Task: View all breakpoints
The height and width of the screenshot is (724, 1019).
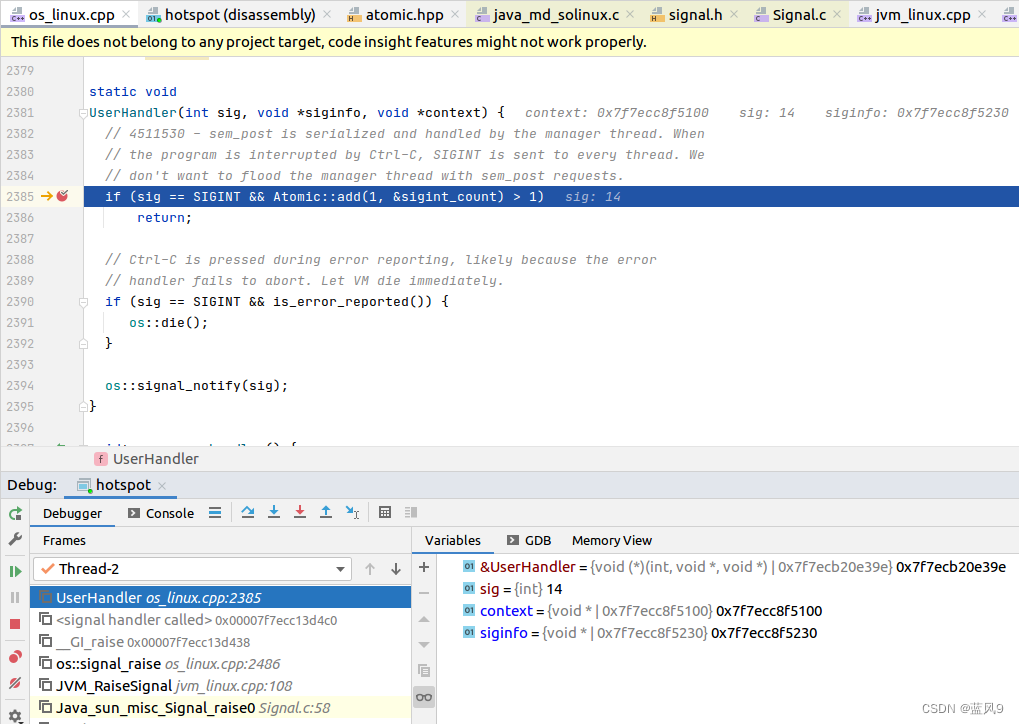Action: point(15,656)
